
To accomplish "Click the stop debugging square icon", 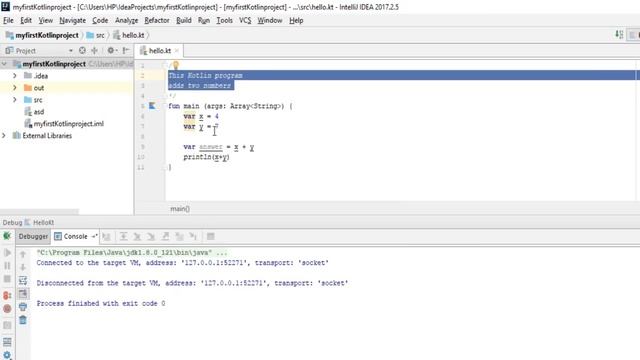I will (7, 279).
